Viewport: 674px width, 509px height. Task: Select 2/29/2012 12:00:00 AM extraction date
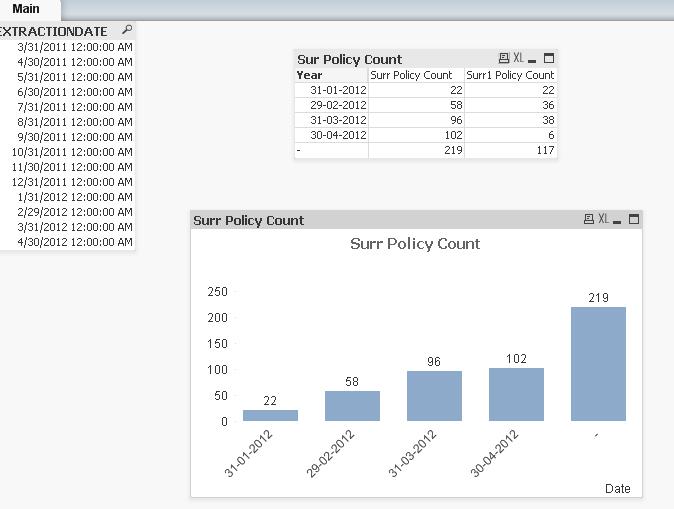[x=67, y=212]
